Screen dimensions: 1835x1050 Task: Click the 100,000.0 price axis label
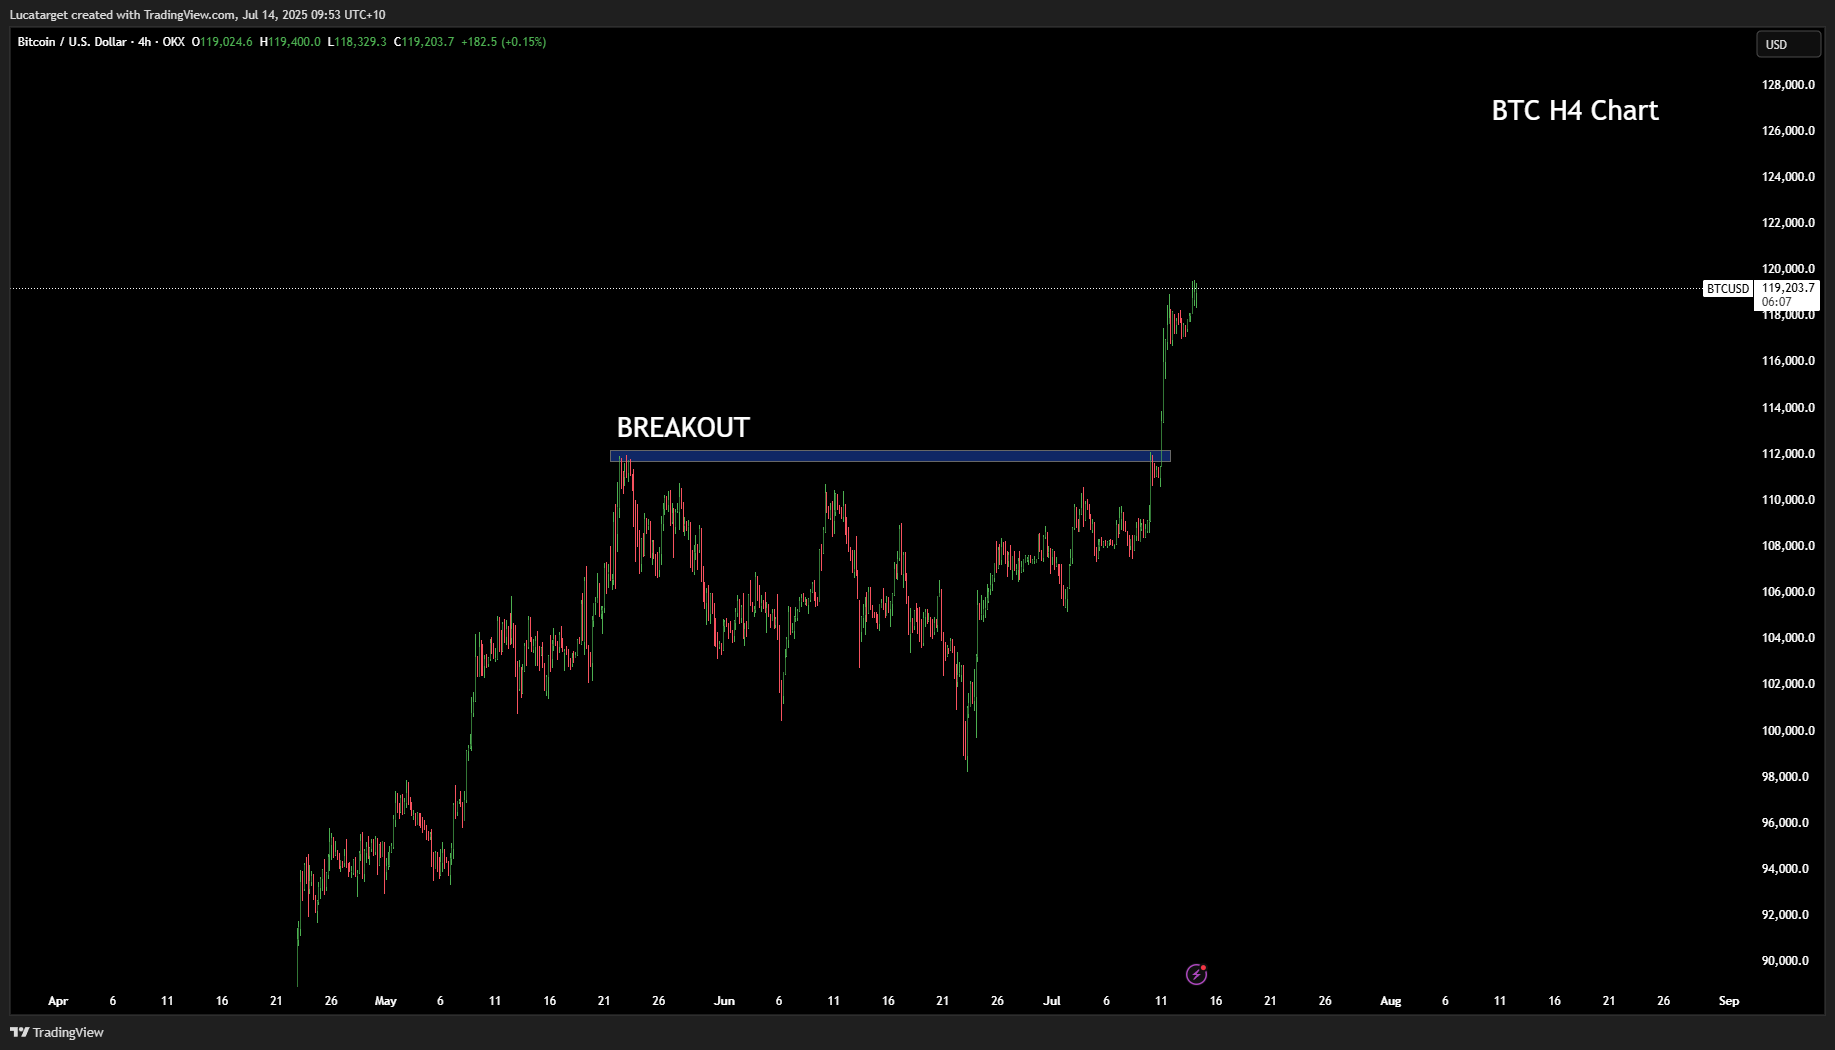1788,731
